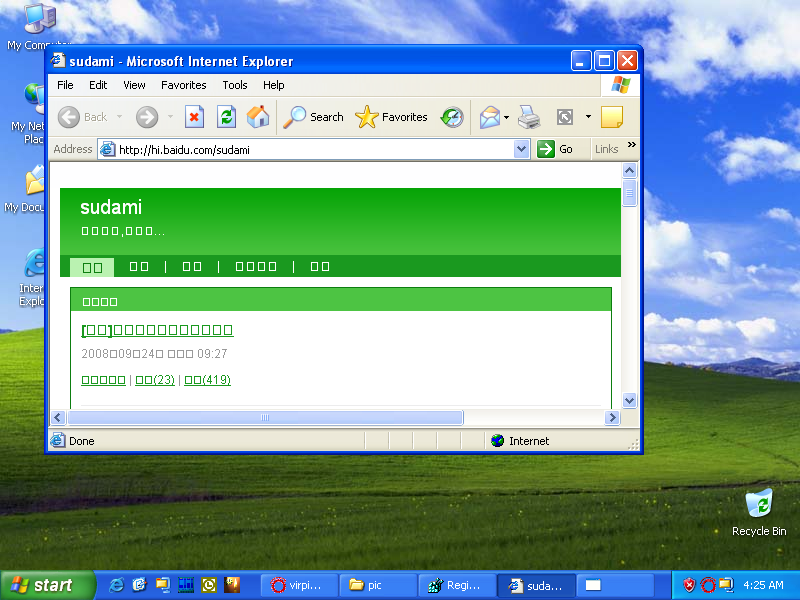The image size is (800, 600).
Task: Click the vertical scrollbar thumb
Action: [630, 193]
